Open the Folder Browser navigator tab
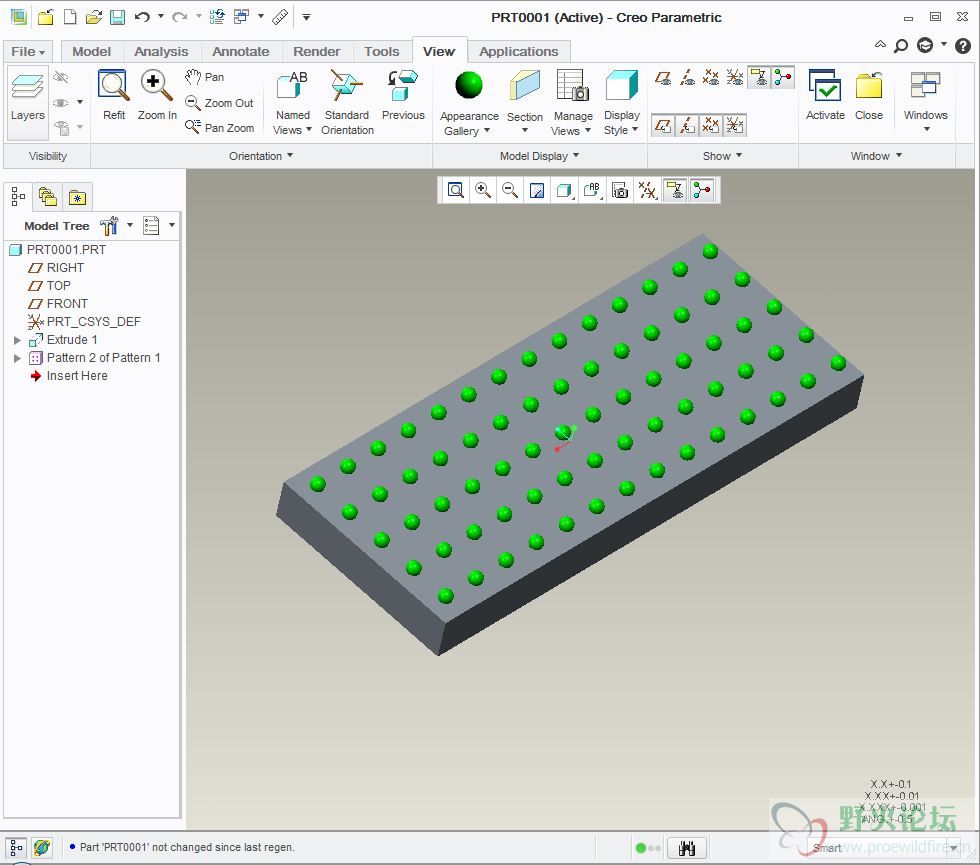This screenshot has height=865, width=980. click(x=48, y=198)
